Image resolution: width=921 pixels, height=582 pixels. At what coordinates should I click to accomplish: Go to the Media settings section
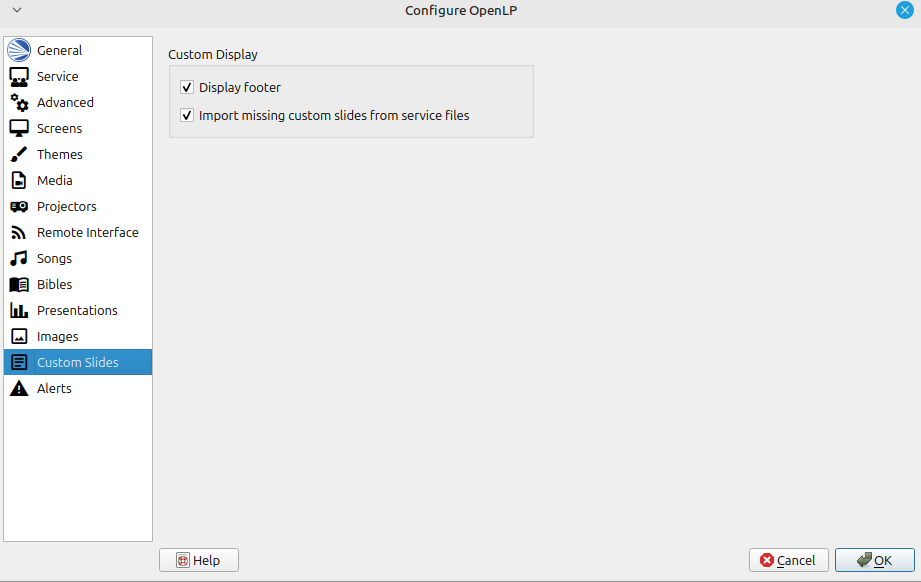click(x=55, y=181)
